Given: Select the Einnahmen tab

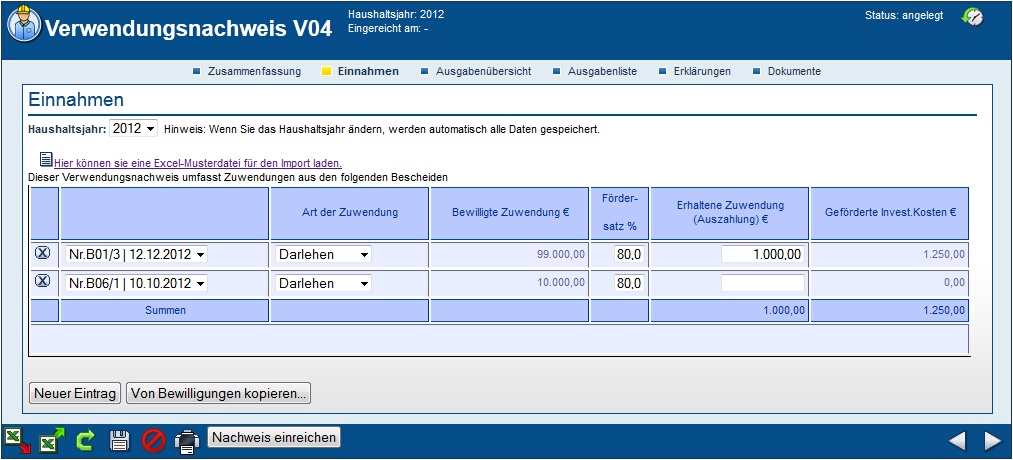Looking at the screenshot, I should point(368,72).
